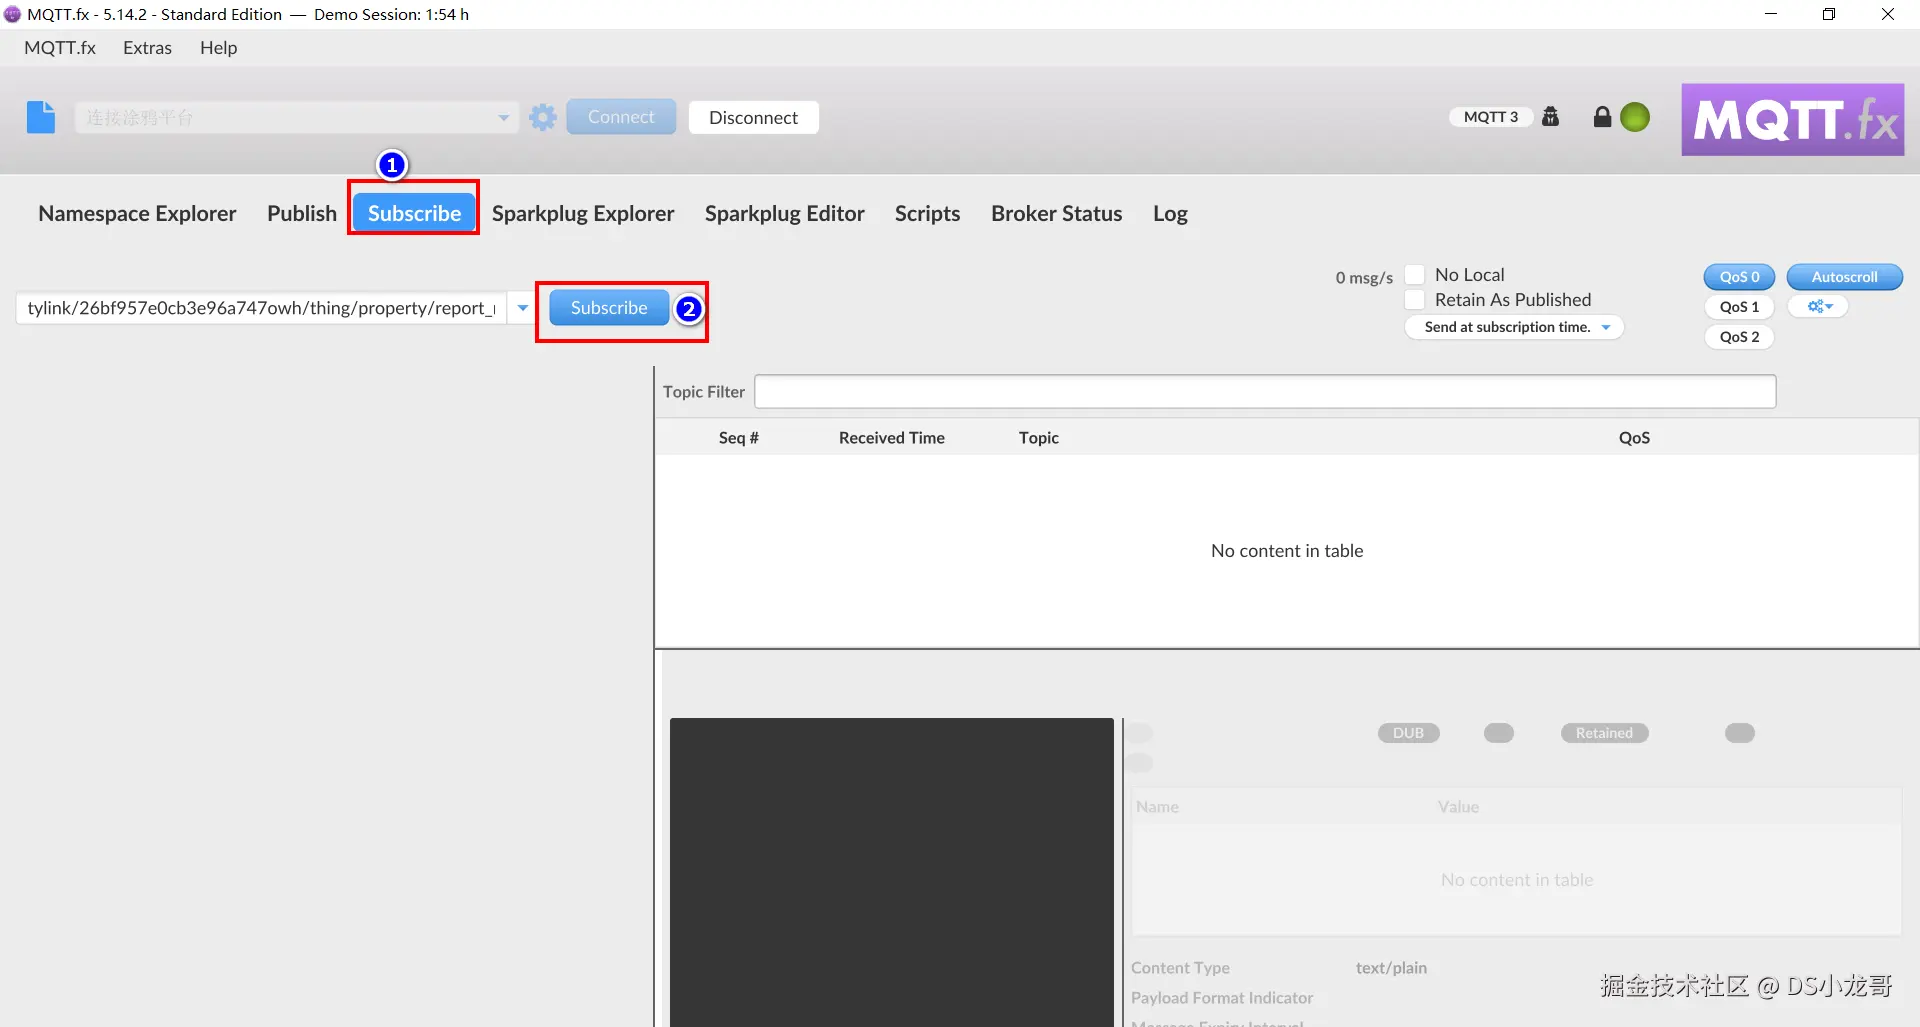
Task: Click the MQTT.fx logo
Action: tap(1793, 119)
